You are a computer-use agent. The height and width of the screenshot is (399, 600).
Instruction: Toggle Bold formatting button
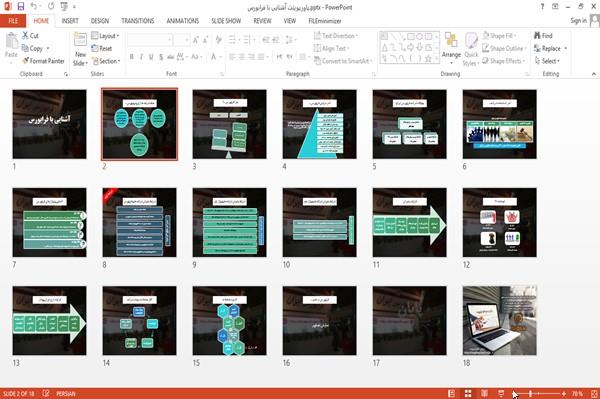[132, 57]
